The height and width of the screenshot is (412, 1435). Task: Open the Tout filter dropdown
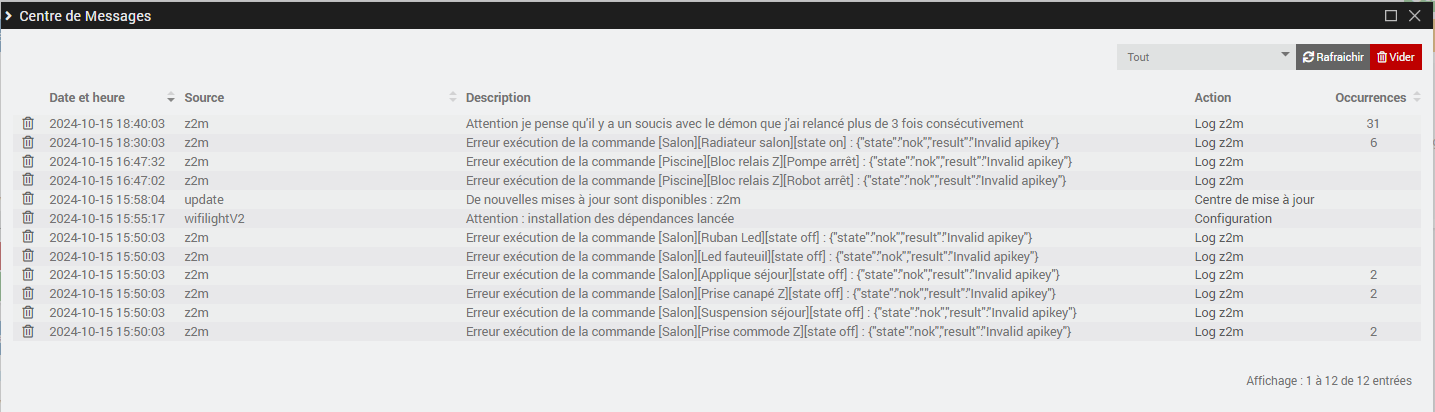coord(1206,57)
